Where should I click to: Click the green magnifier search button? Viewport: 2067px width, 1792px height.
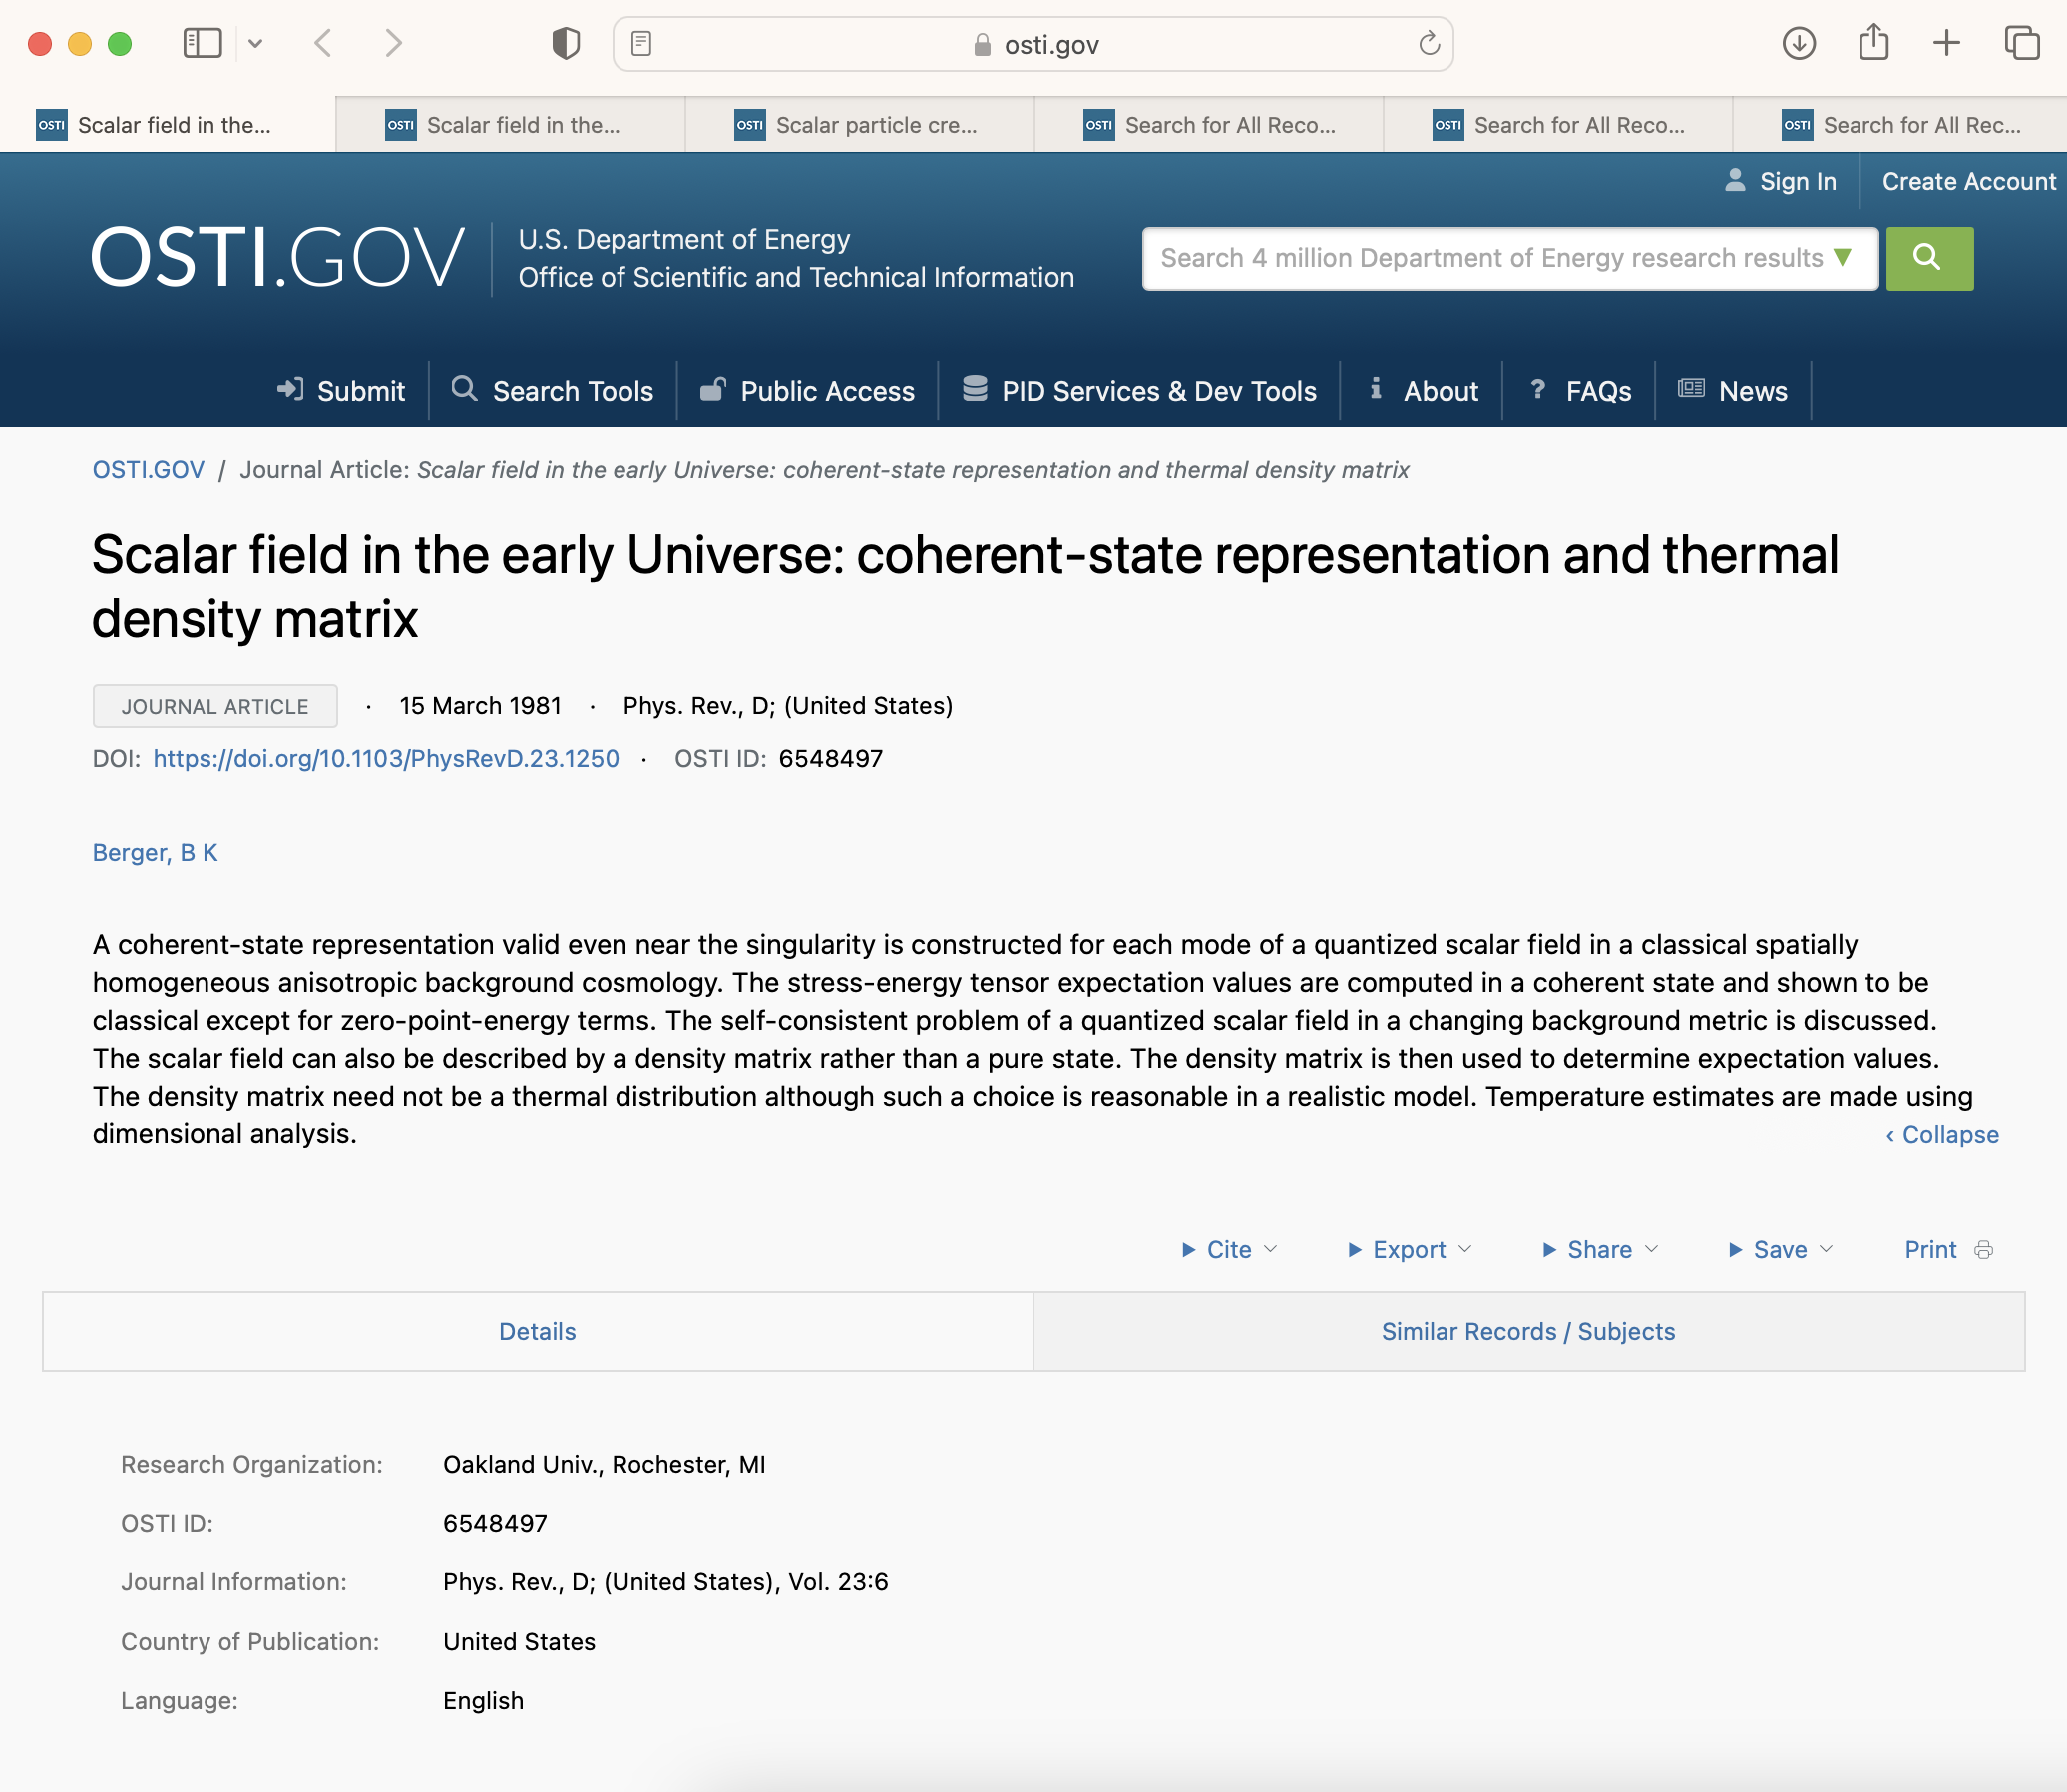pyautogui.click(x=1929, y=259)
